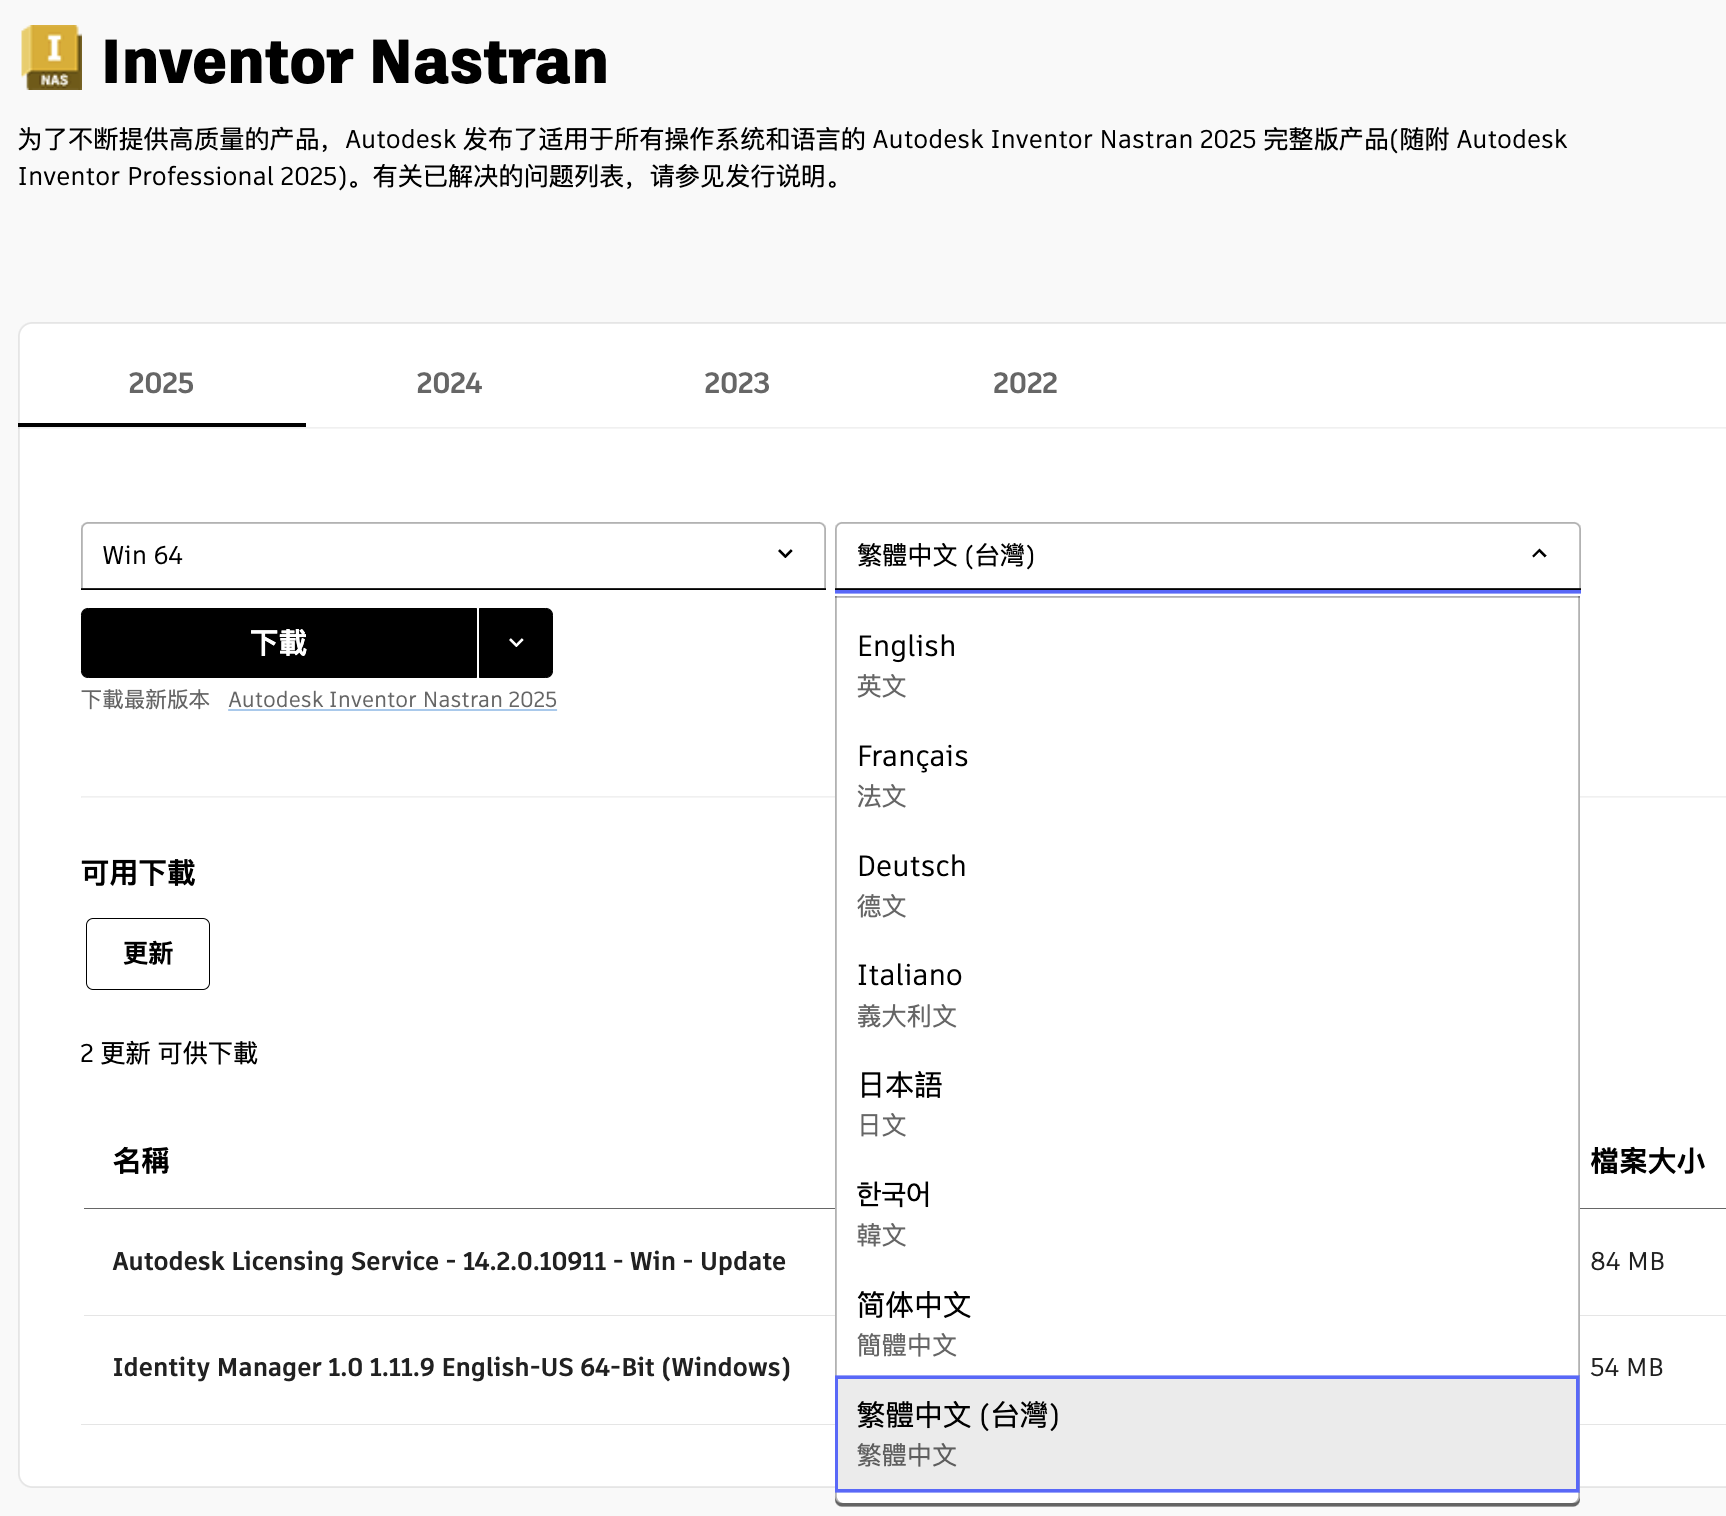
Task: Open the 2023 version tab
Action: pyautogui.click(x=737, y=383)
